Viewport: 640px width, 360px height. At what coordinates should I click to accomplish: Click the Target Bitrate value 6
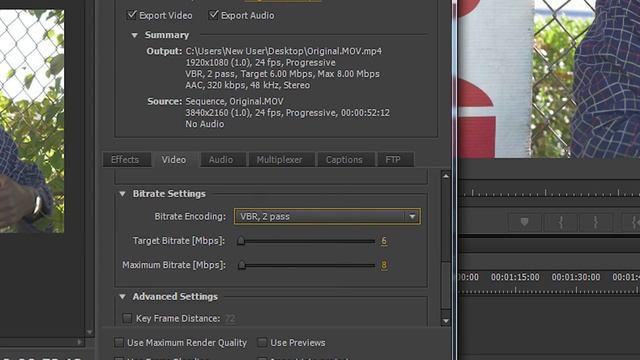(x=384, y=241)
